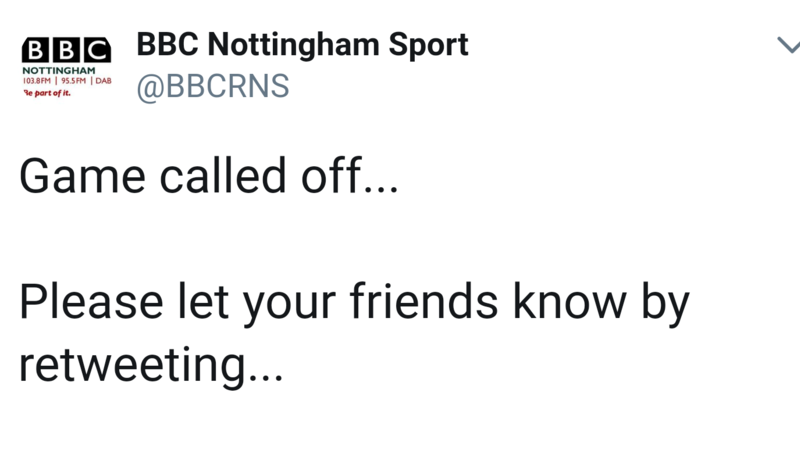Click the word "Nottingham" in account name
The height and width of the screenshot is (450, 800).
293,46
